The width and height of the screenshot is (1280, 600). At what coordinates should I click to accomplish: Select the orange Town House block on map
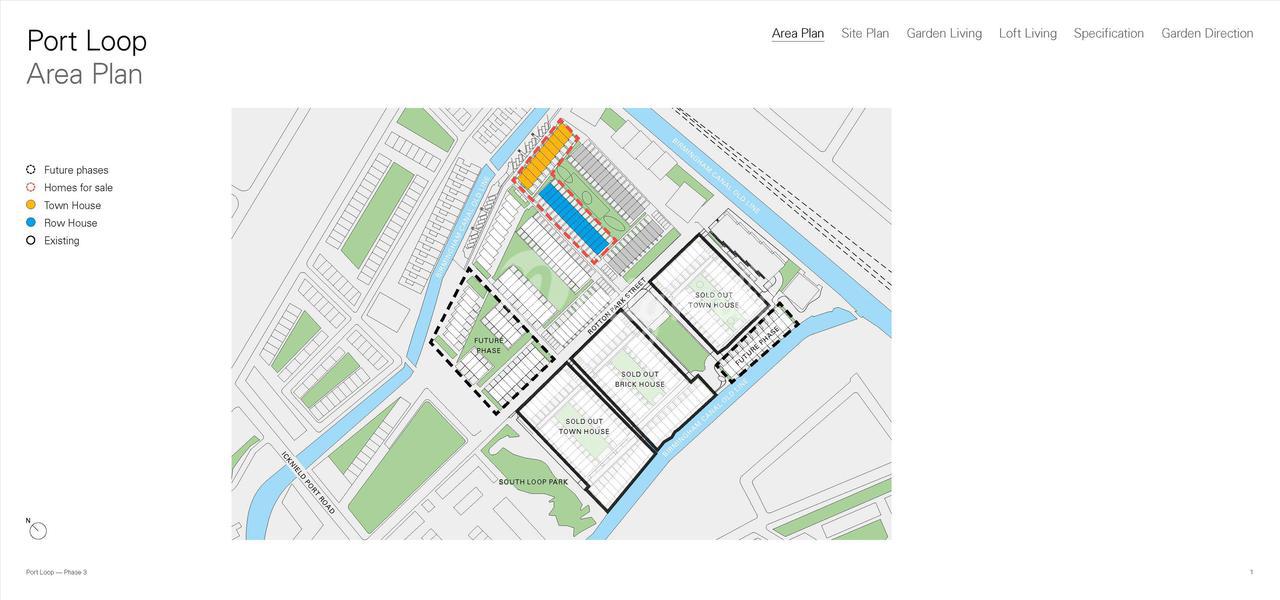[544, 156]
